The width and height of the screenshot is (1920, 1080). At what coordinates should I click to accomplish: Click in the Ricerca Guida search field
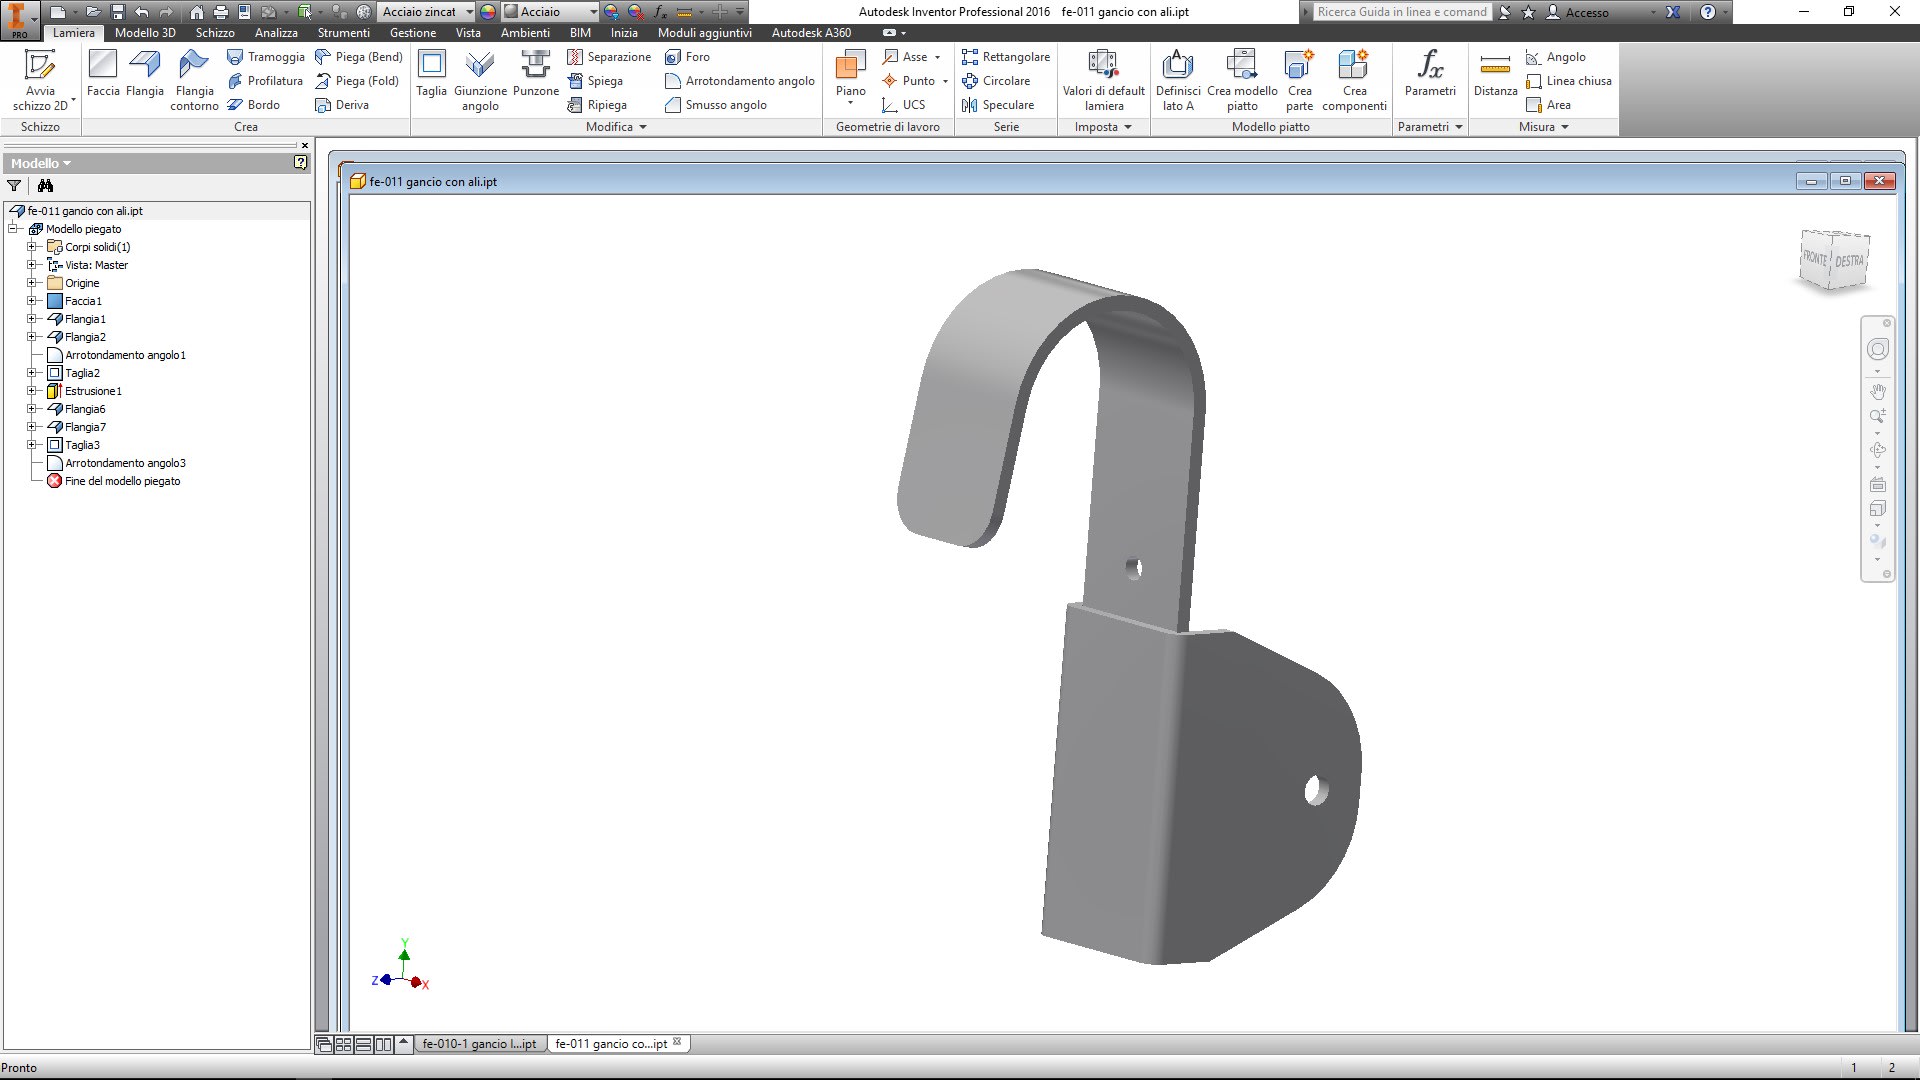pos(1398,11)
